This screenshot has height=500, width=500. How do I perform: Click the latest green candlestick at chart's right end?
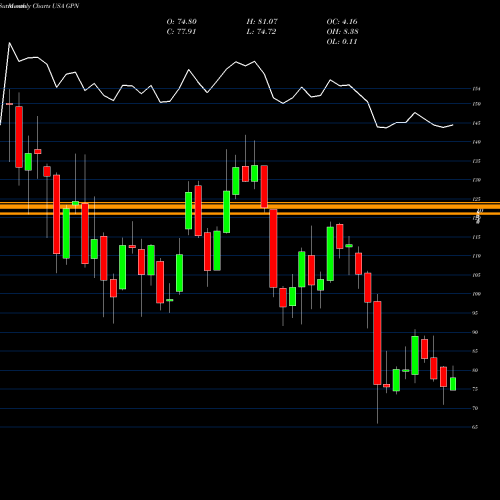click(x=453, y=384)
